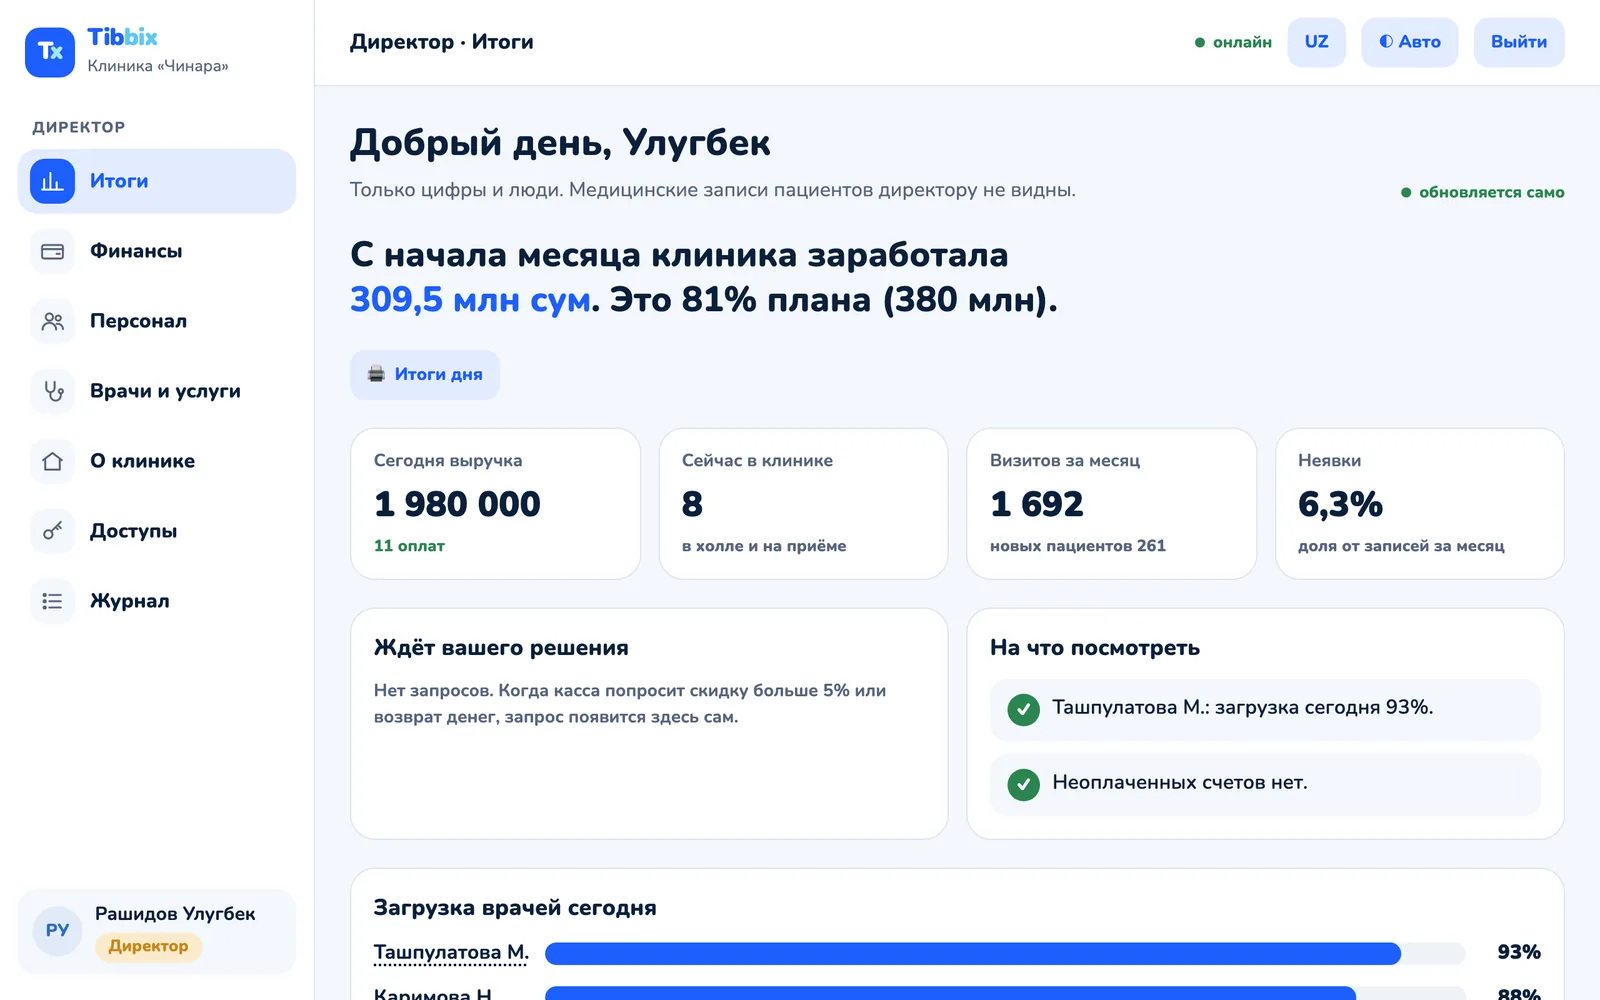
Task: Click the Клиника «Чинара» name
Action: pos(158,66)
